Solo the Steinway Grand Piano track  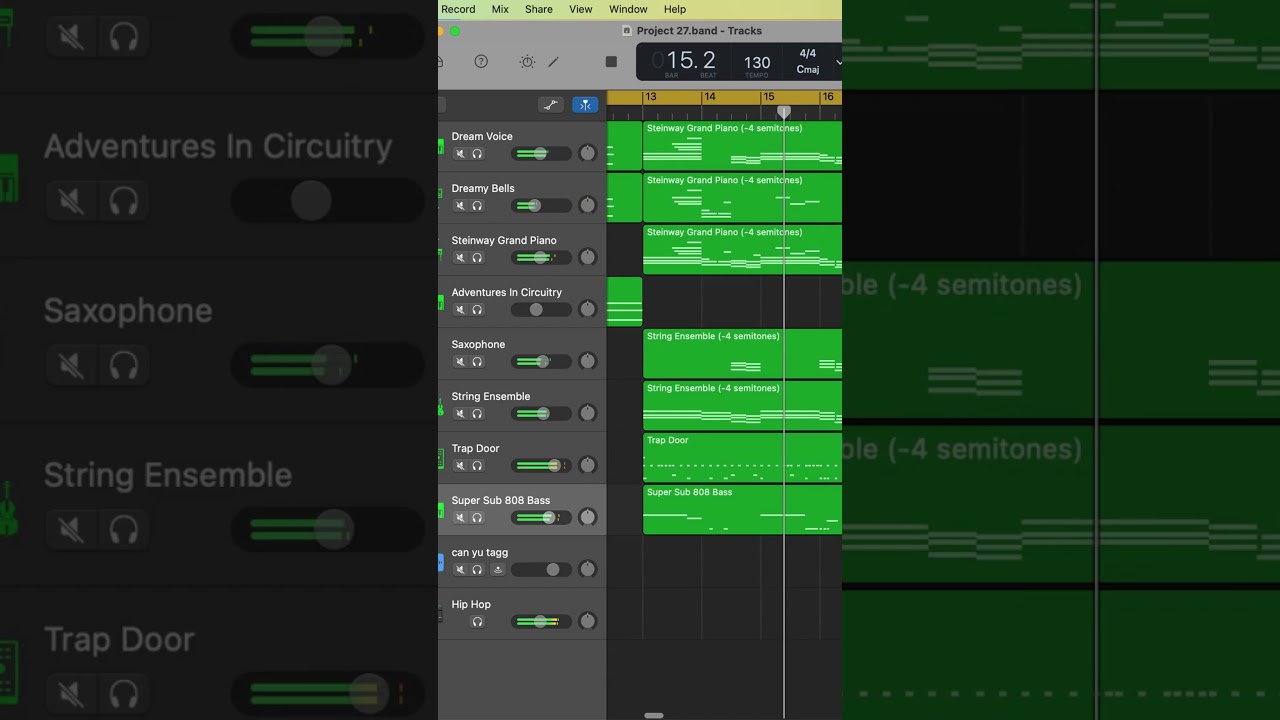[477, 257]
